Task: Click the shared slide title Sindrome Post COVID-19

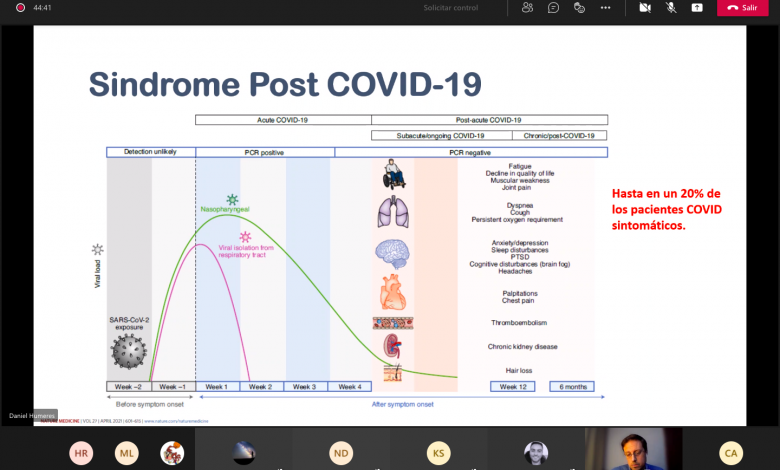Action: point(284,84)
